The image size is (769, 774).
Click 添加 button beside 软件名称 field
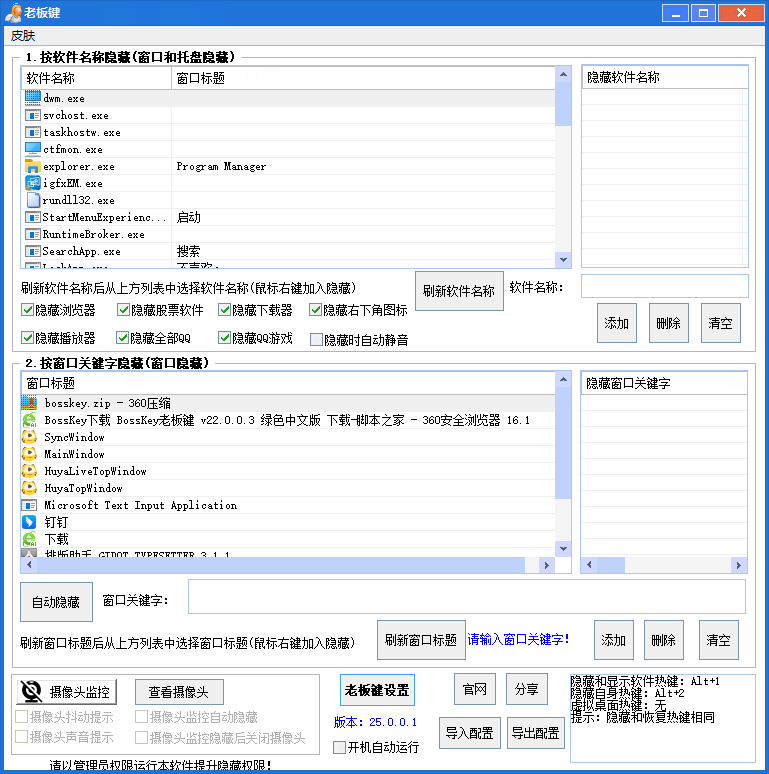tap(616, 323)
